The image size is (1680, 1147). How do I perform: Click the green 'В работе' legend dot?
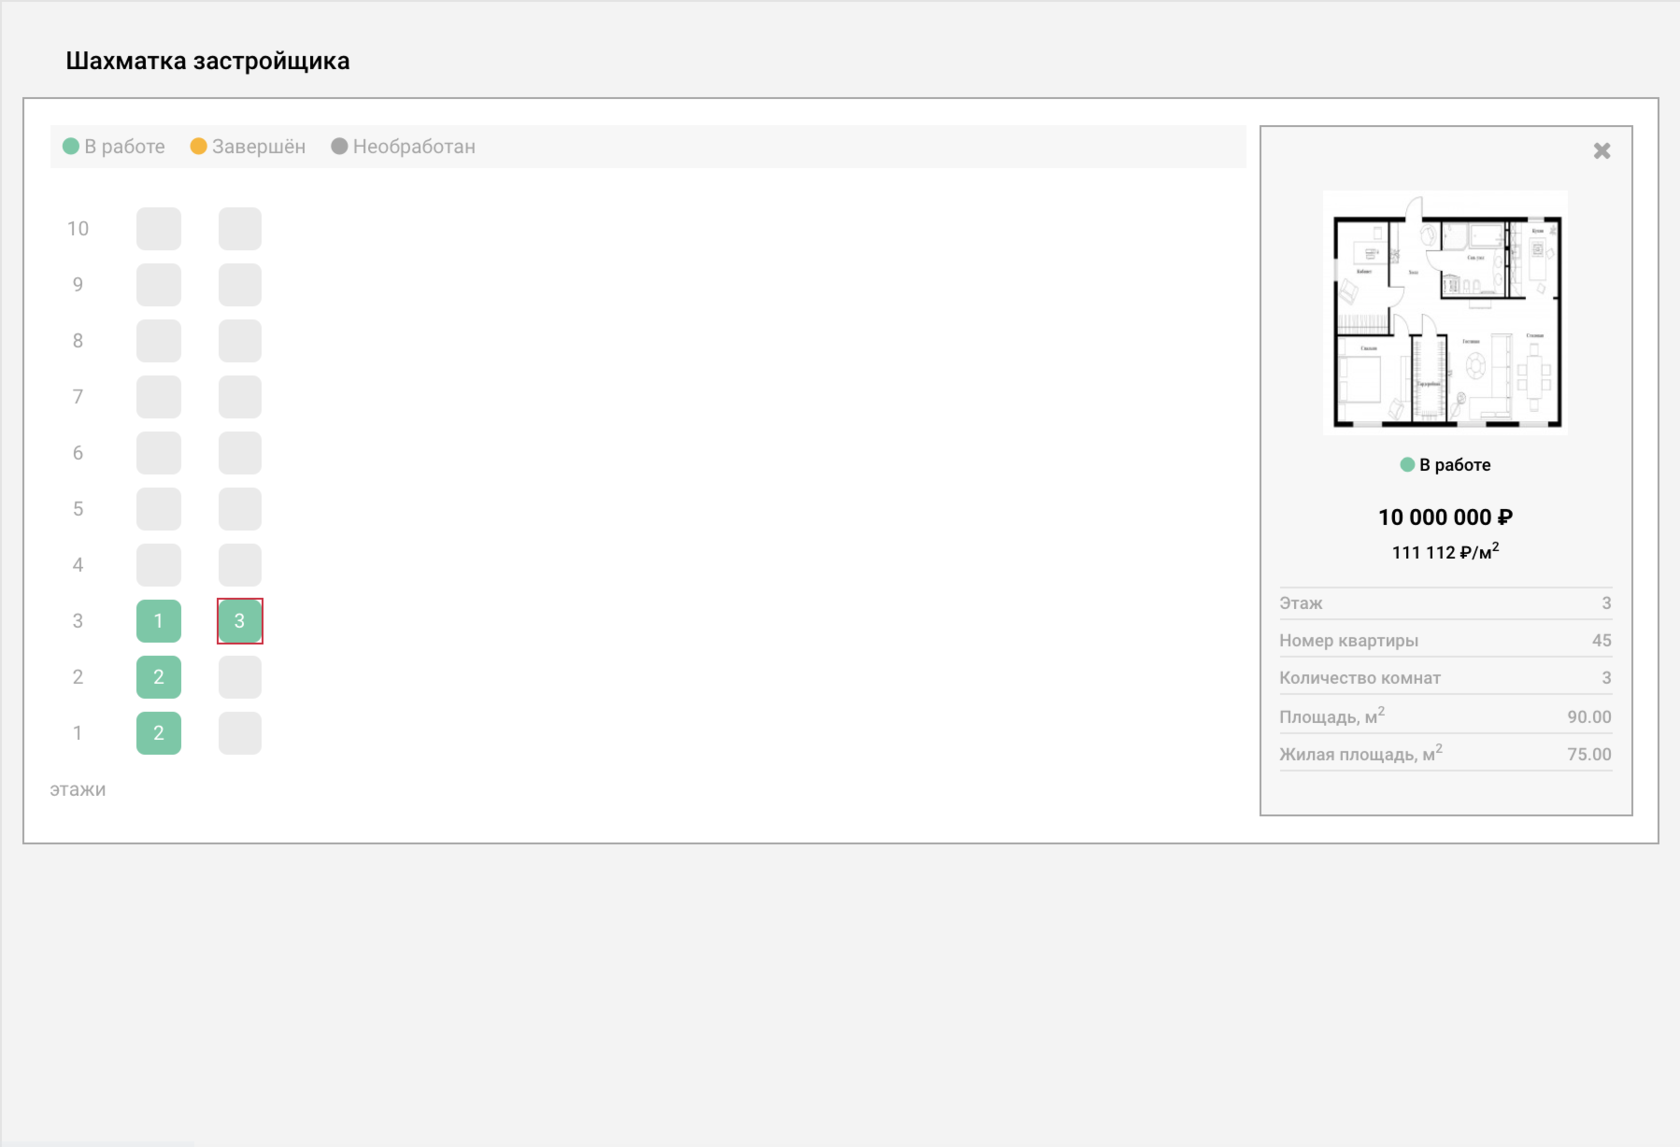(x=71, y=146)
